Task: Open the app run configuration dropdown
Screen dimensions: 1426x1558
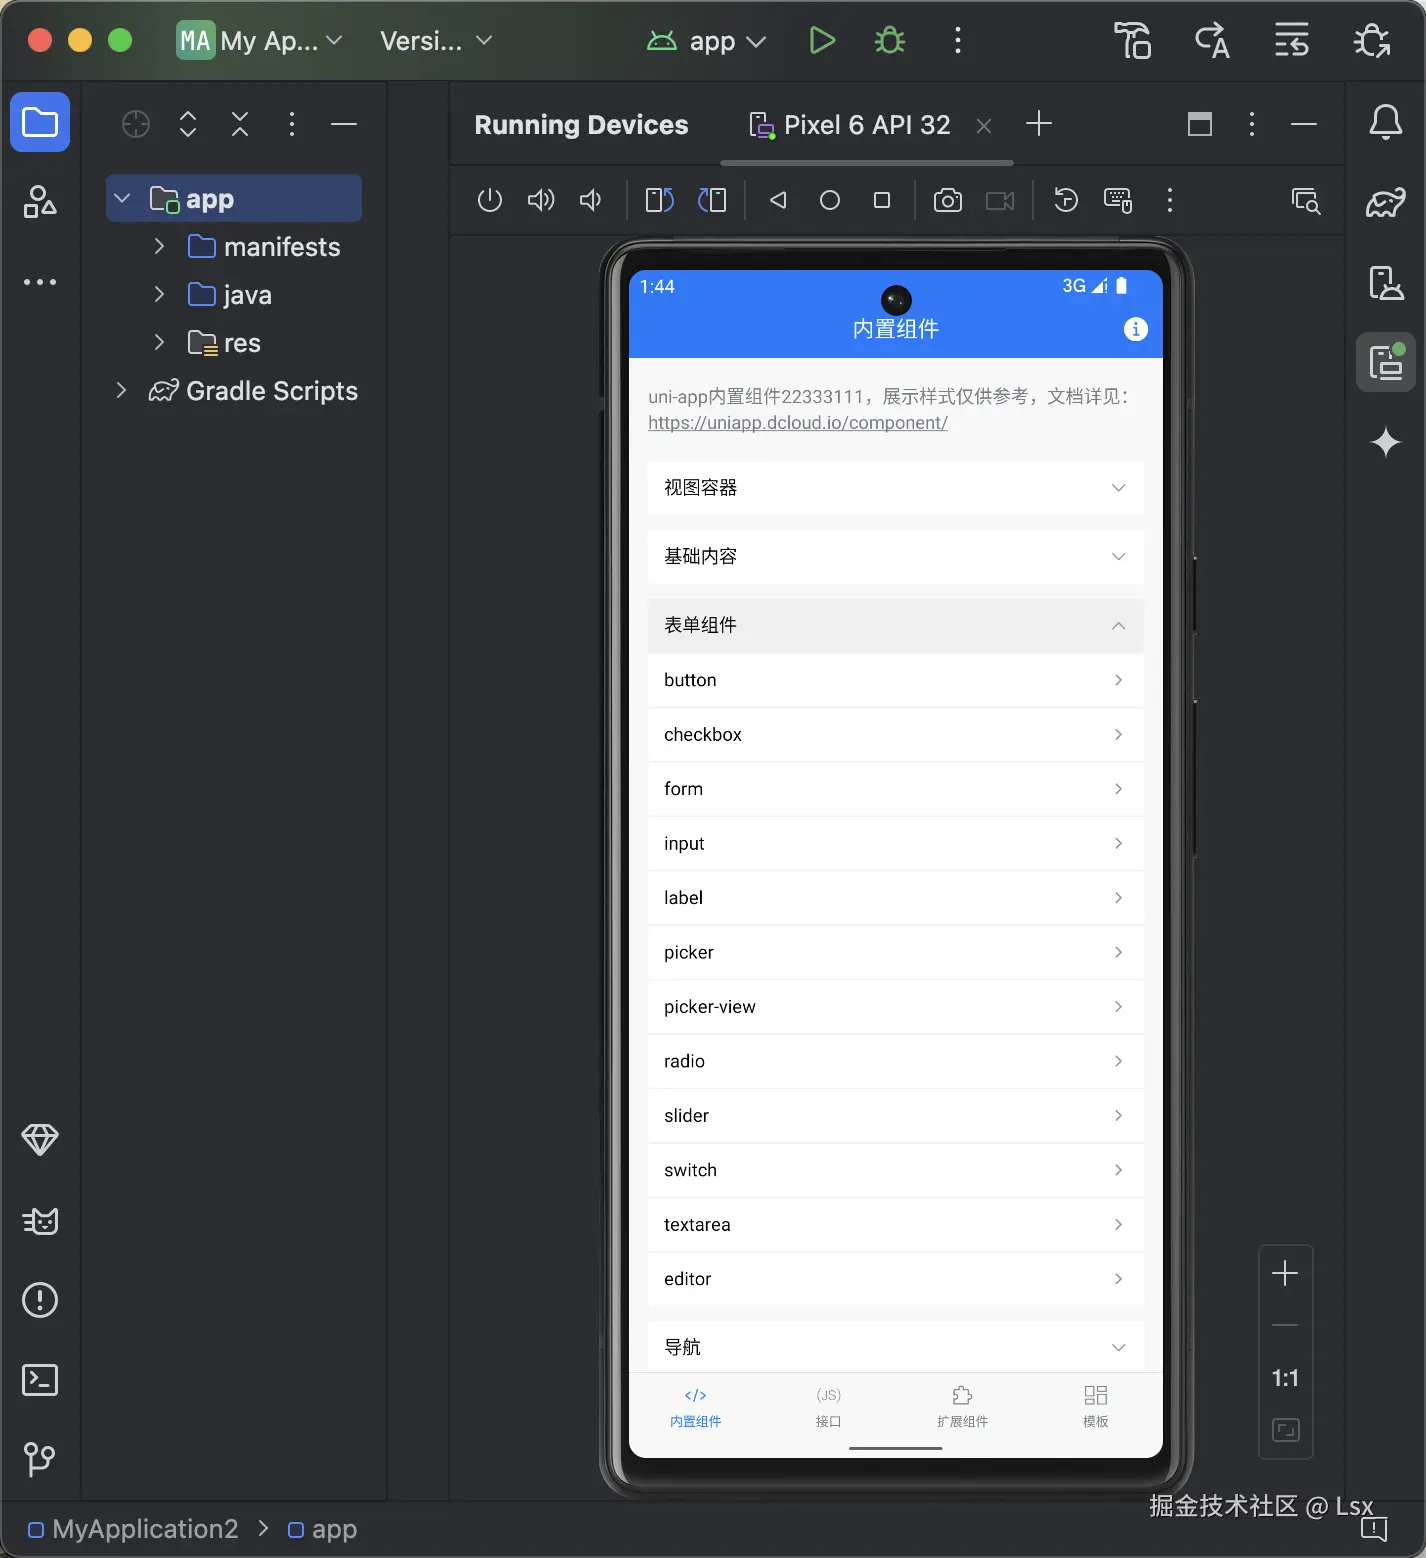Action: point(707,41)
